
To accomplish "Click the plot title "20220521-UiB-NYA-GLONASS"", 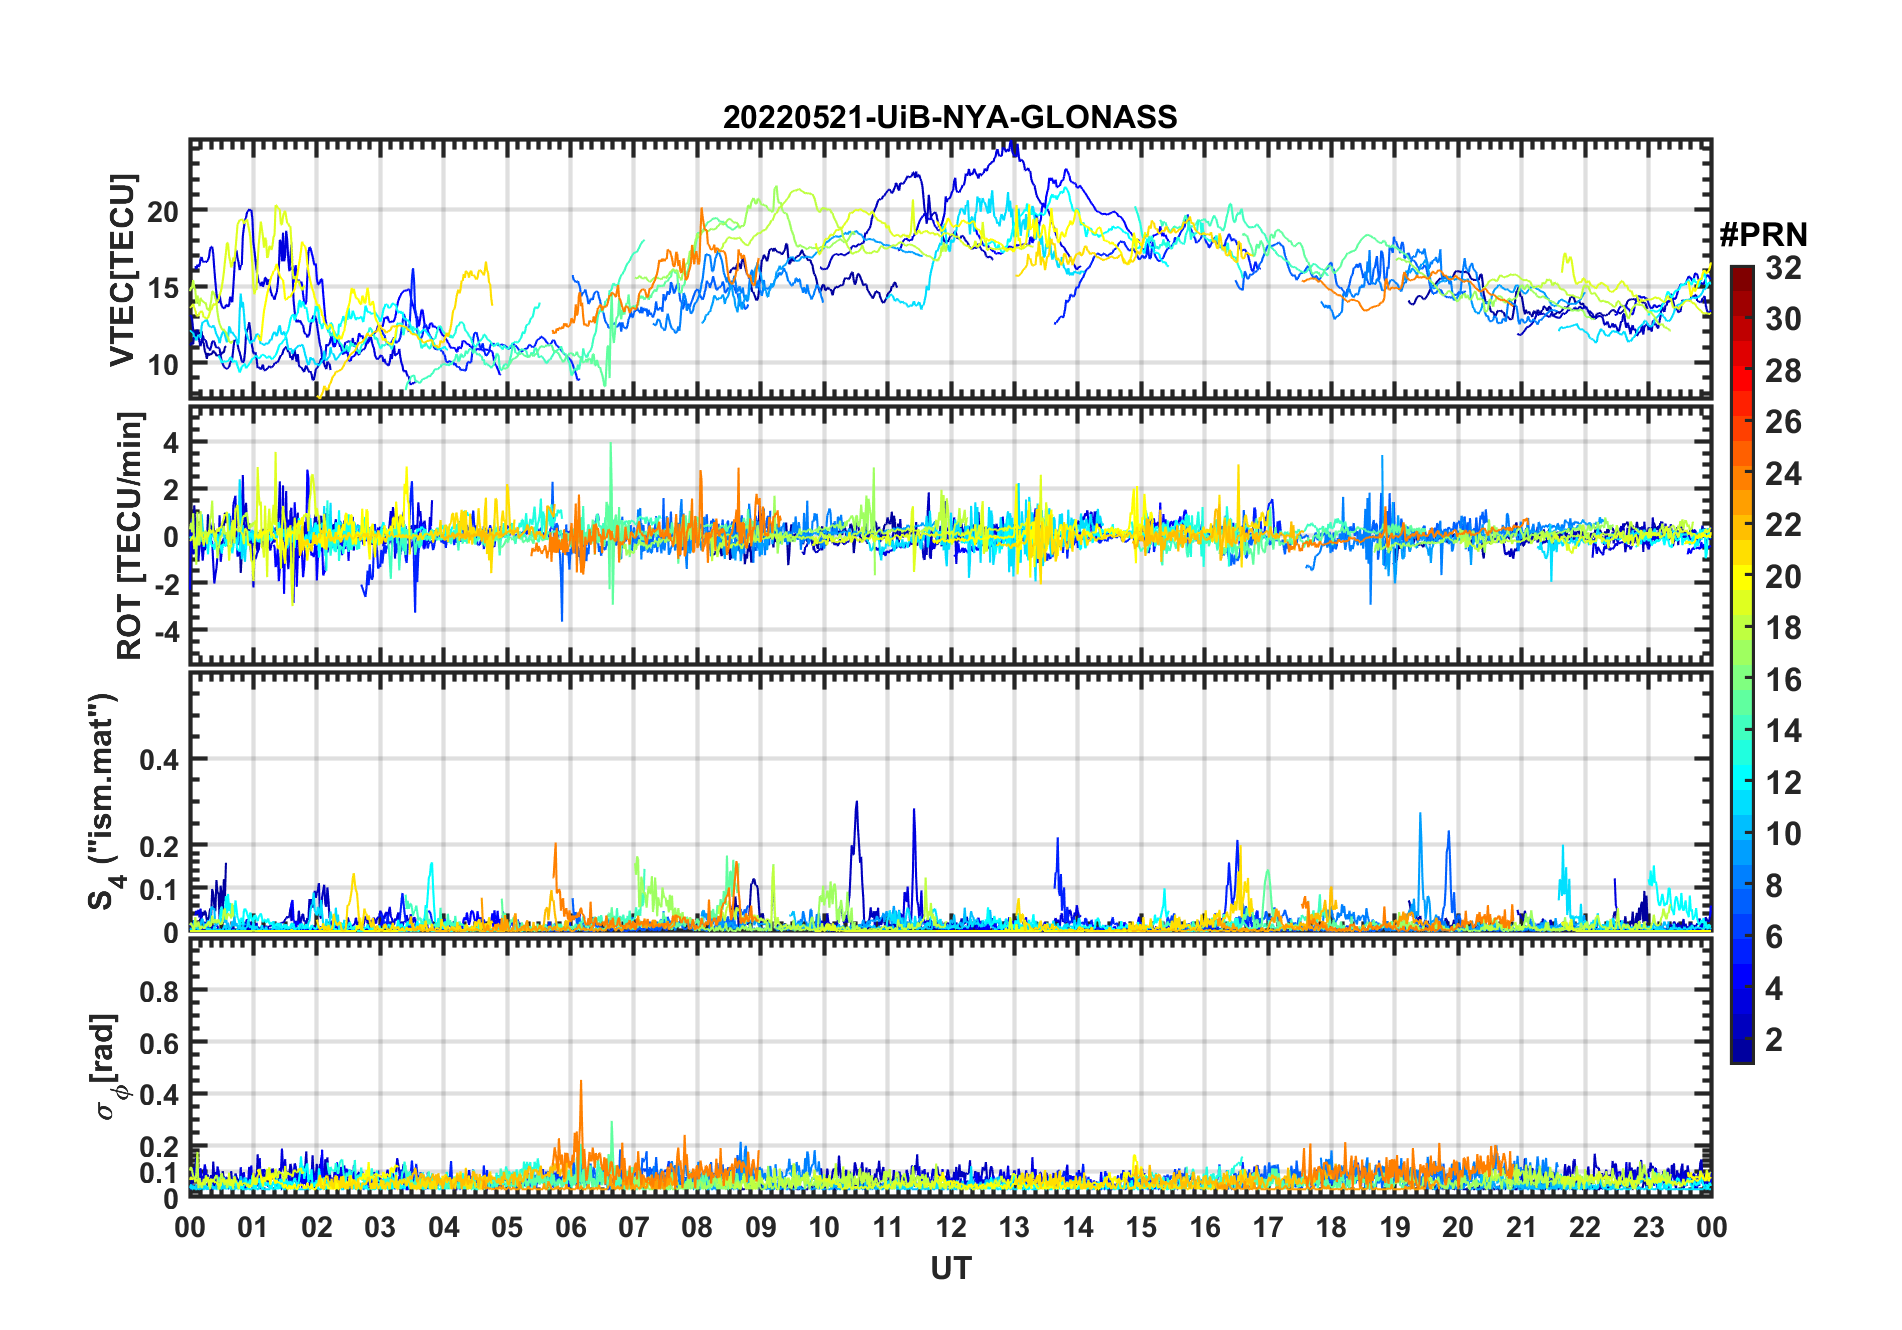I will click(950, 117).
